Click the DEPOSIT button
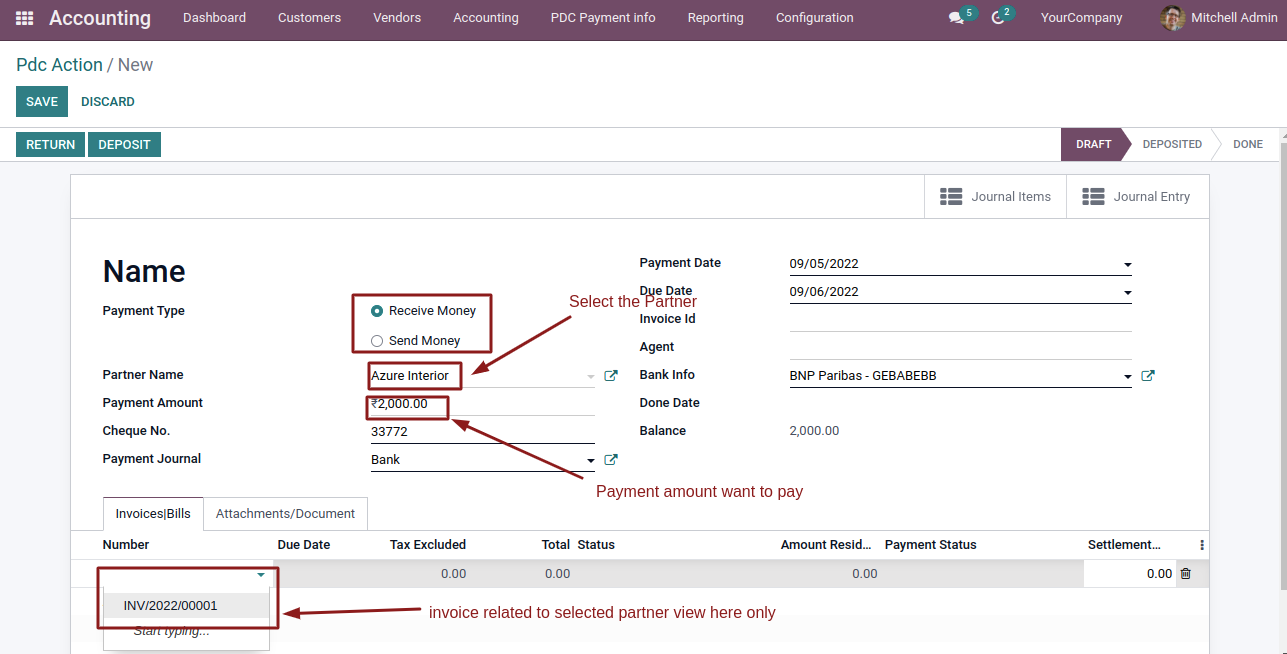Image resolution: width=1287 pixels, height=654 pixels. point(124,145)
